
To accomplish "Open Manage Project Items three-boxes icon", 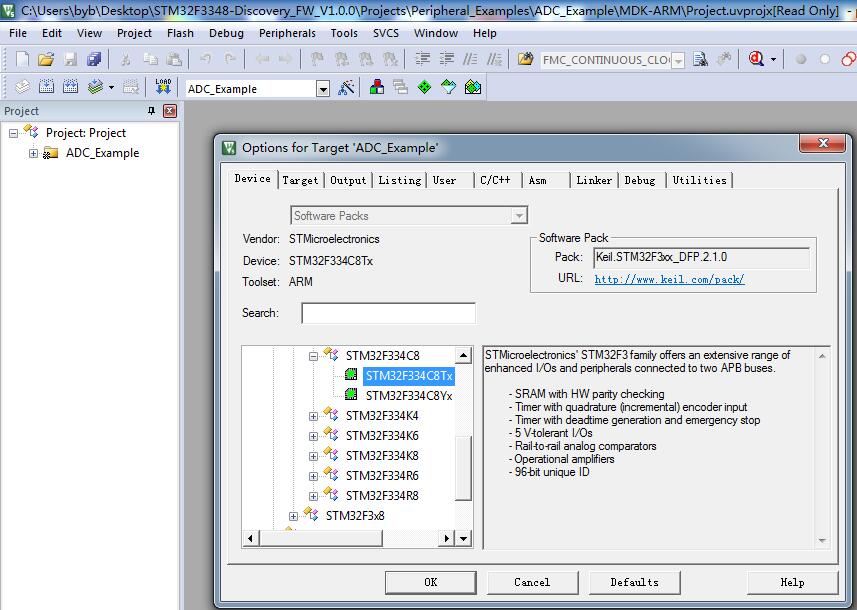I will pos(377,87).
